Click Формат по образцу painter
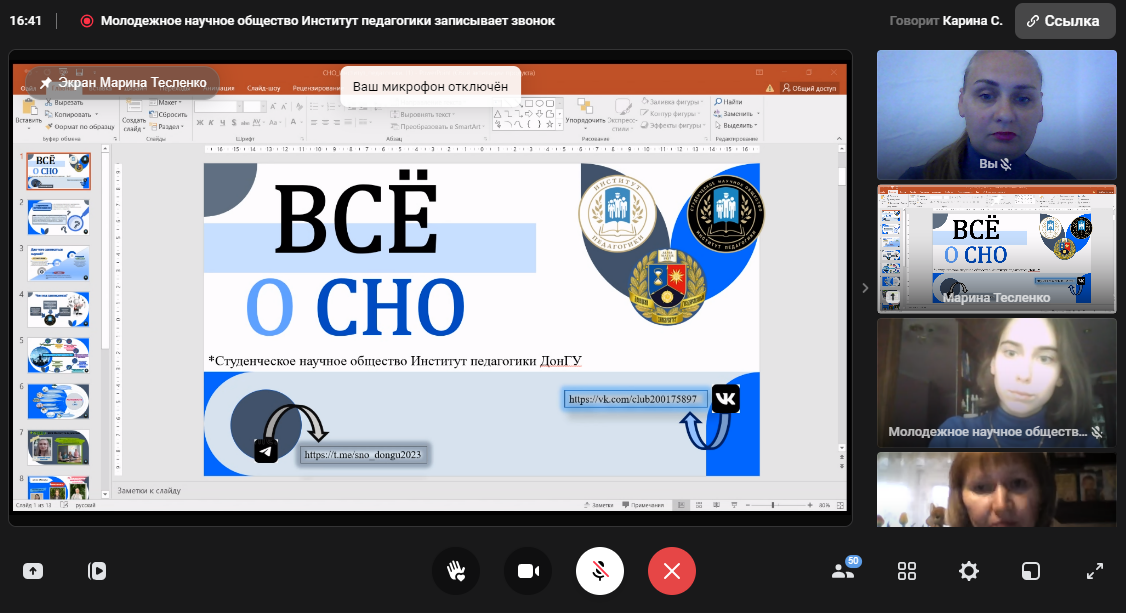1126x613 pixels. coord(80,126)
